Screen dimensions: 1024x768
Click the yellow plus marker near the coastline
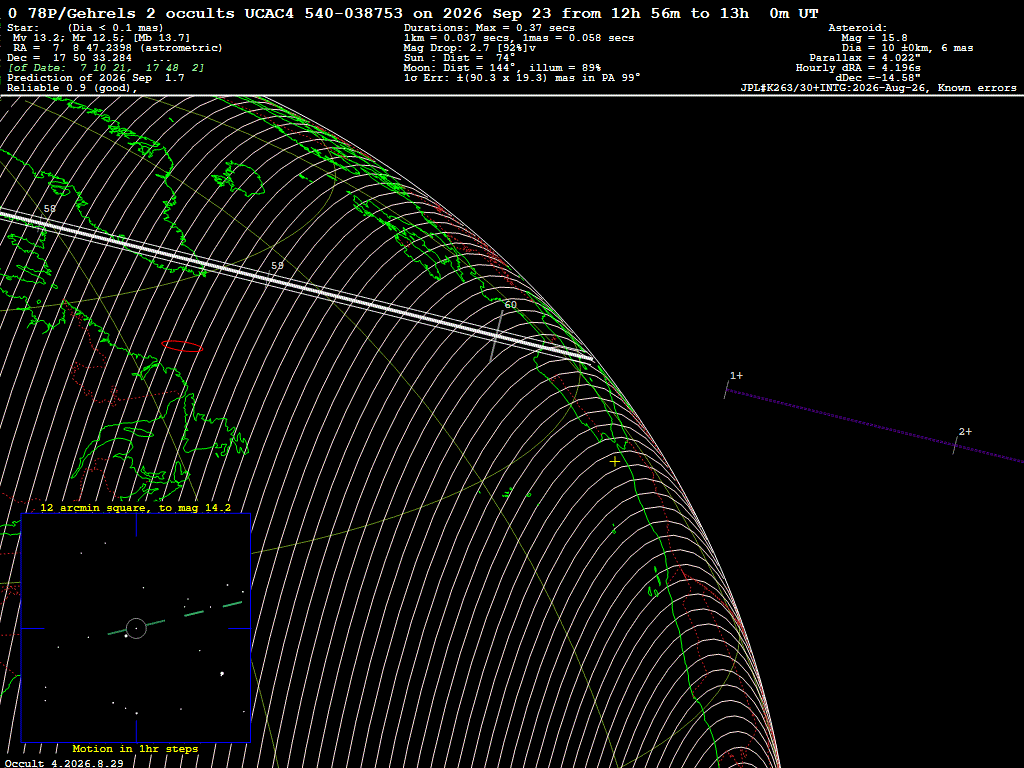[x=615, y=461]
